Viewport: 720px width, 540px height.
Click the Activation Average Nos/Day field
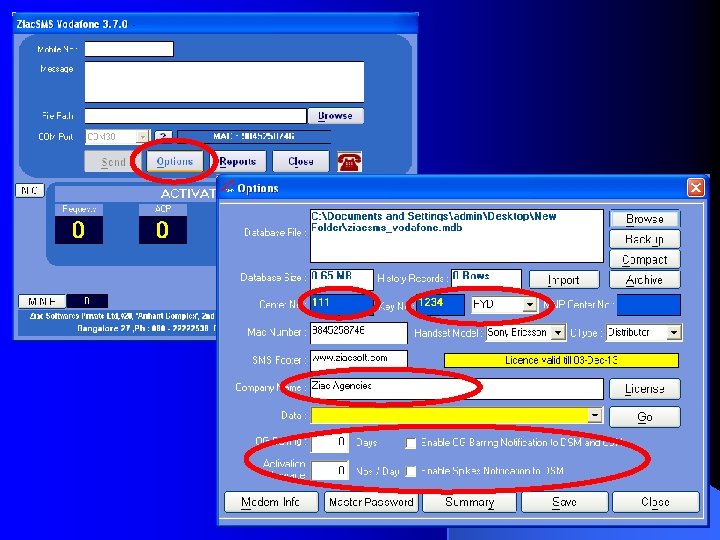coord(330,471)
